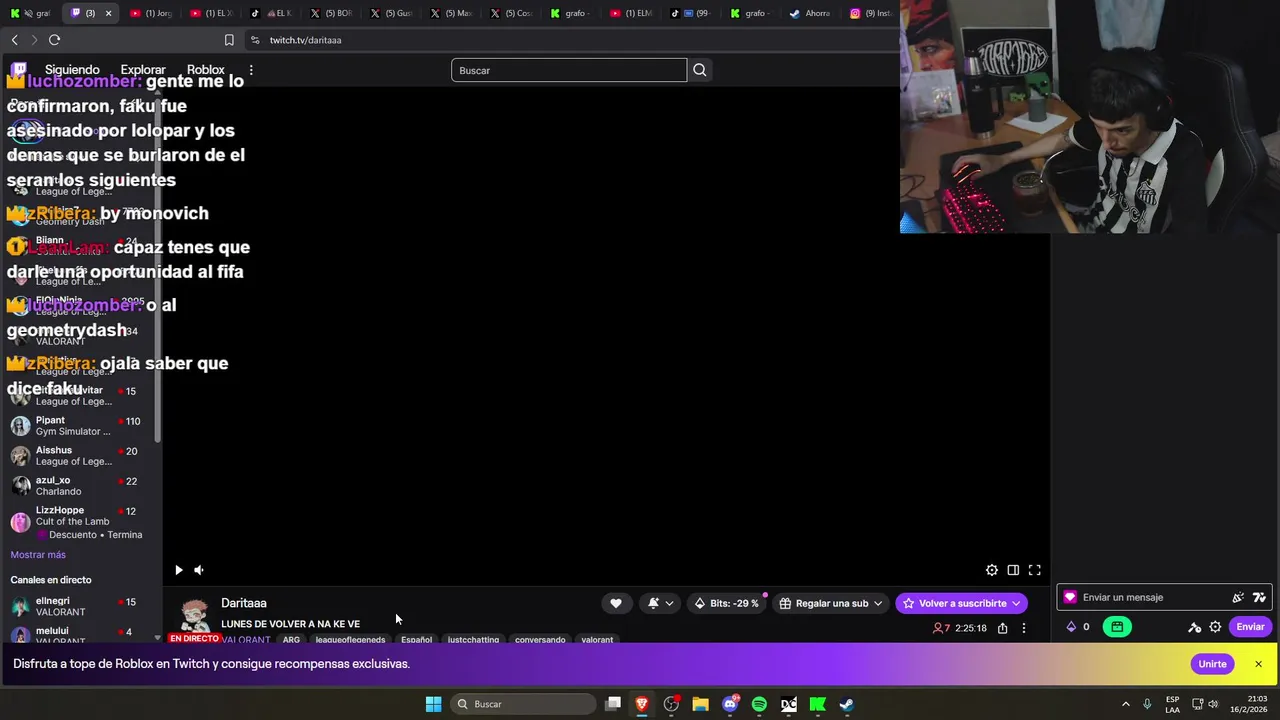Open the melului channel in the sidebar
The width and height of the screenshot is (1280, 720).
click(80, 634)
